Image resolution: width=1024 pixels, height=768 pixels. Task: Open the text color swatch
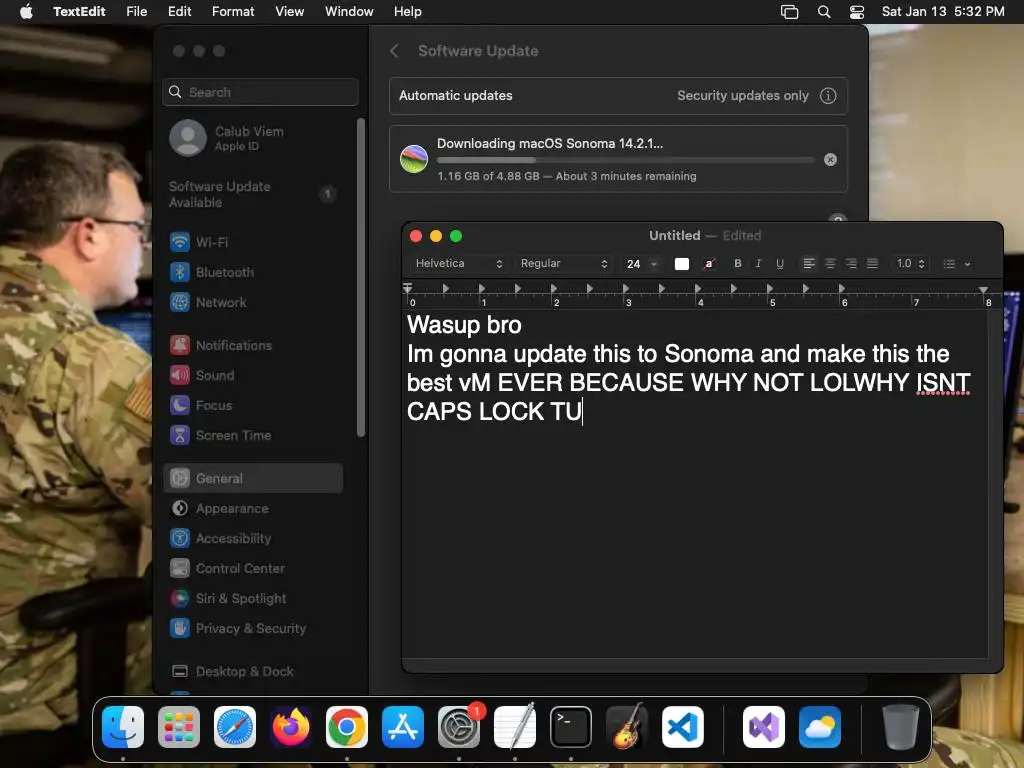pyautogui.click(x=681, y=263)
